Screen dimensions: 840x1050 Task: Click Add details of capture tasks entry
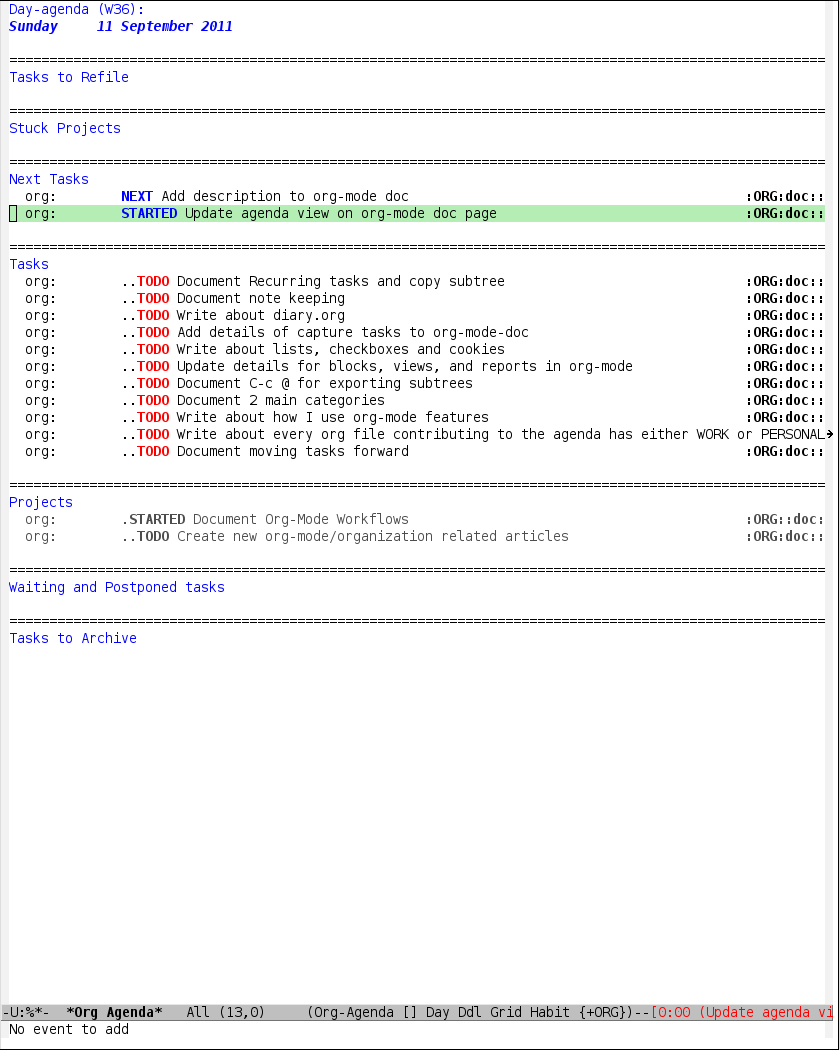pyautogui.click(x=352, y=333)
